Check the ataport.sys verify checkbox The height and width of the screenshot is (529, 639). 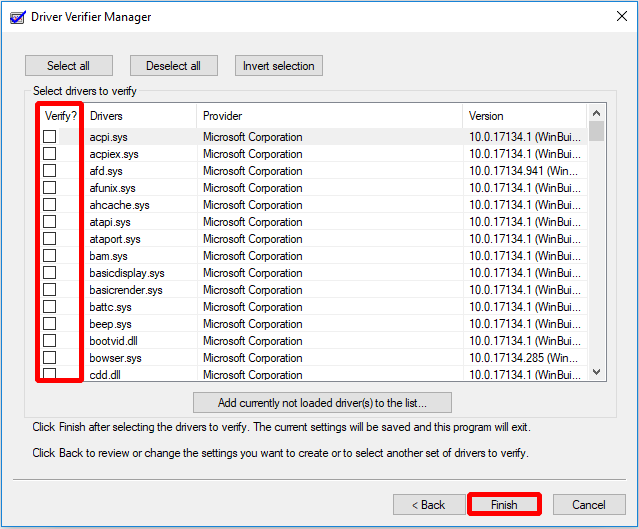(x=50, y=238)
